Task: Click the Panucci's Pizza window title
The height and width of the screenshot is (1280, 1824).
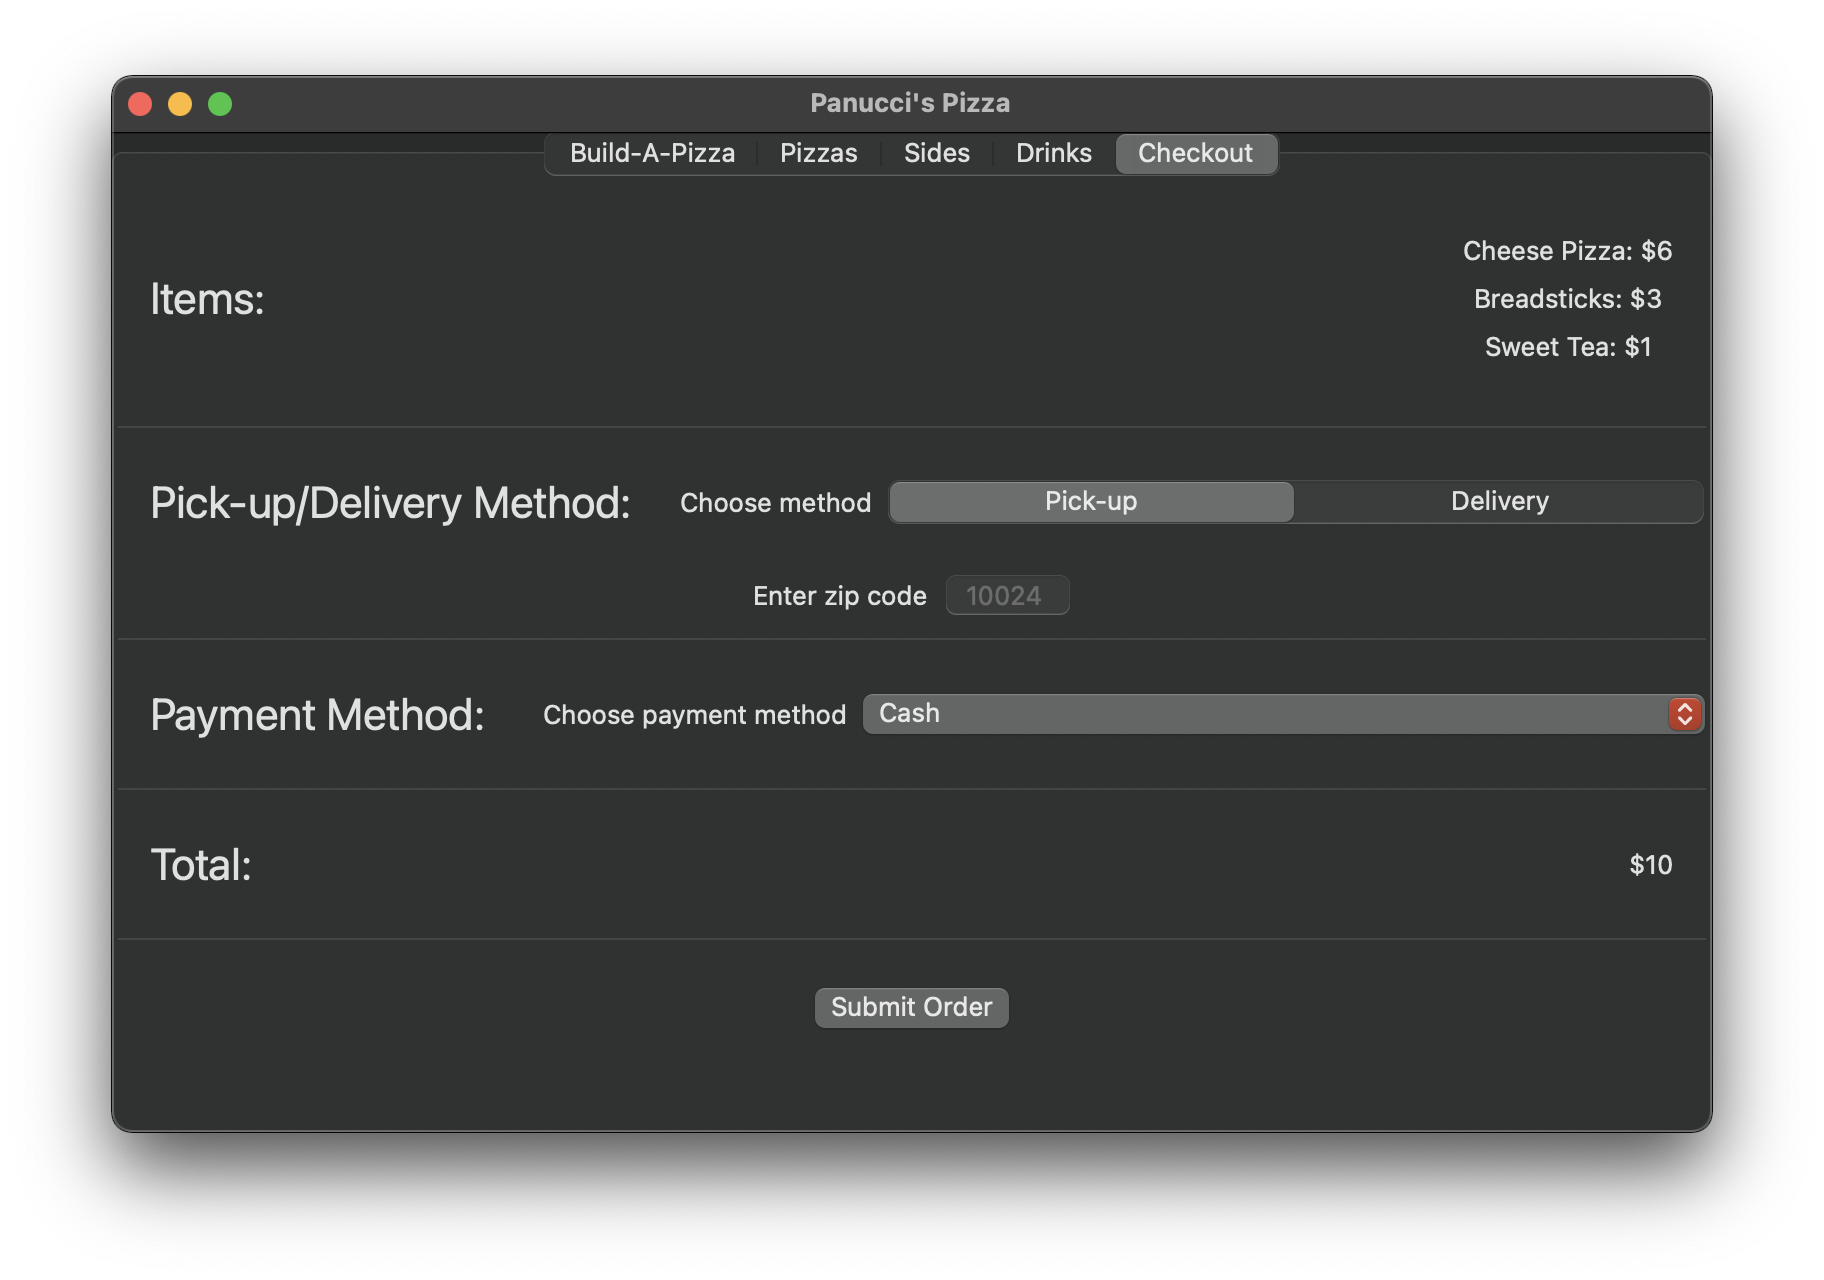Action: [x=910, y=103]
